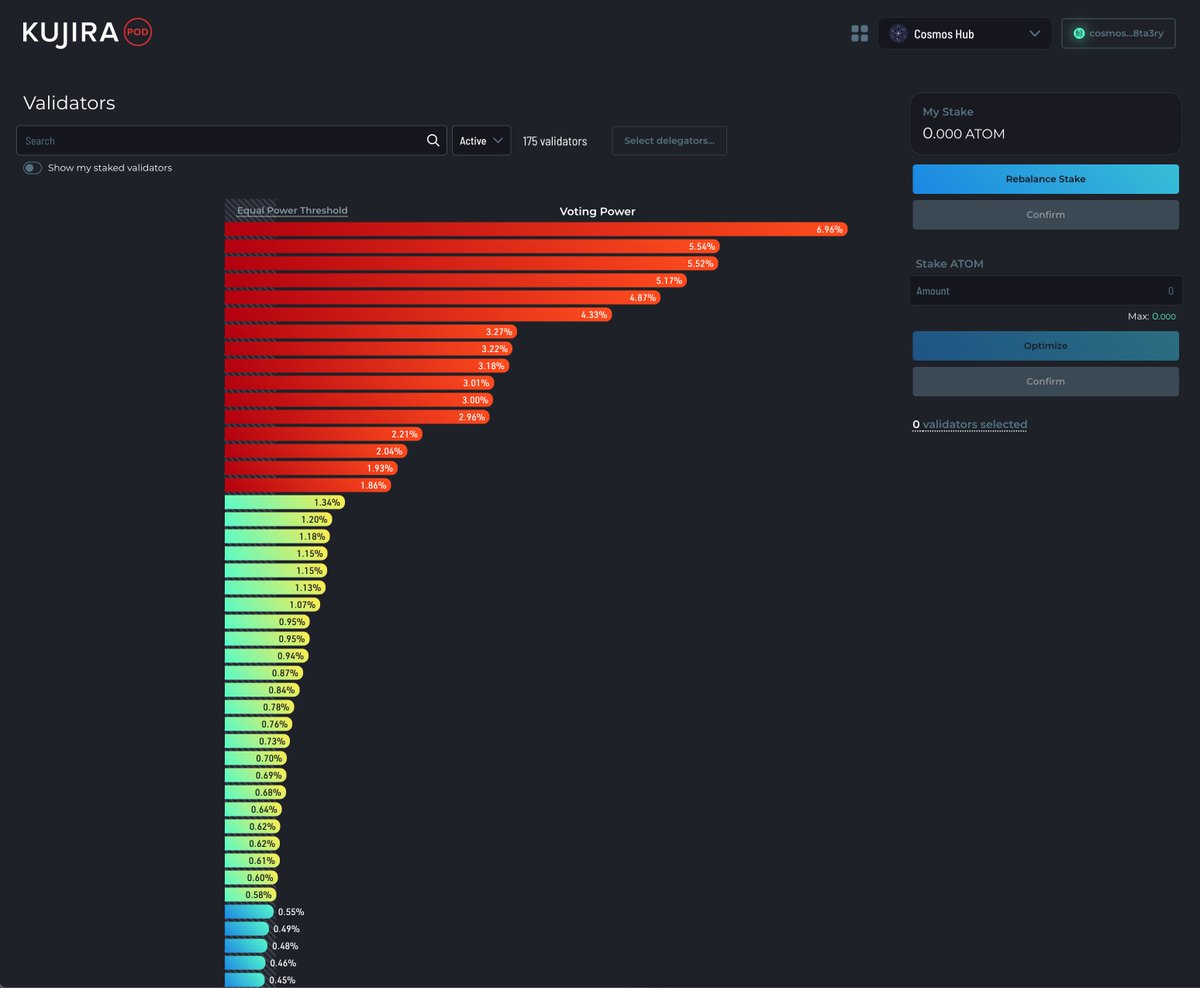Click the search magnifier icon

click(433, 140)
